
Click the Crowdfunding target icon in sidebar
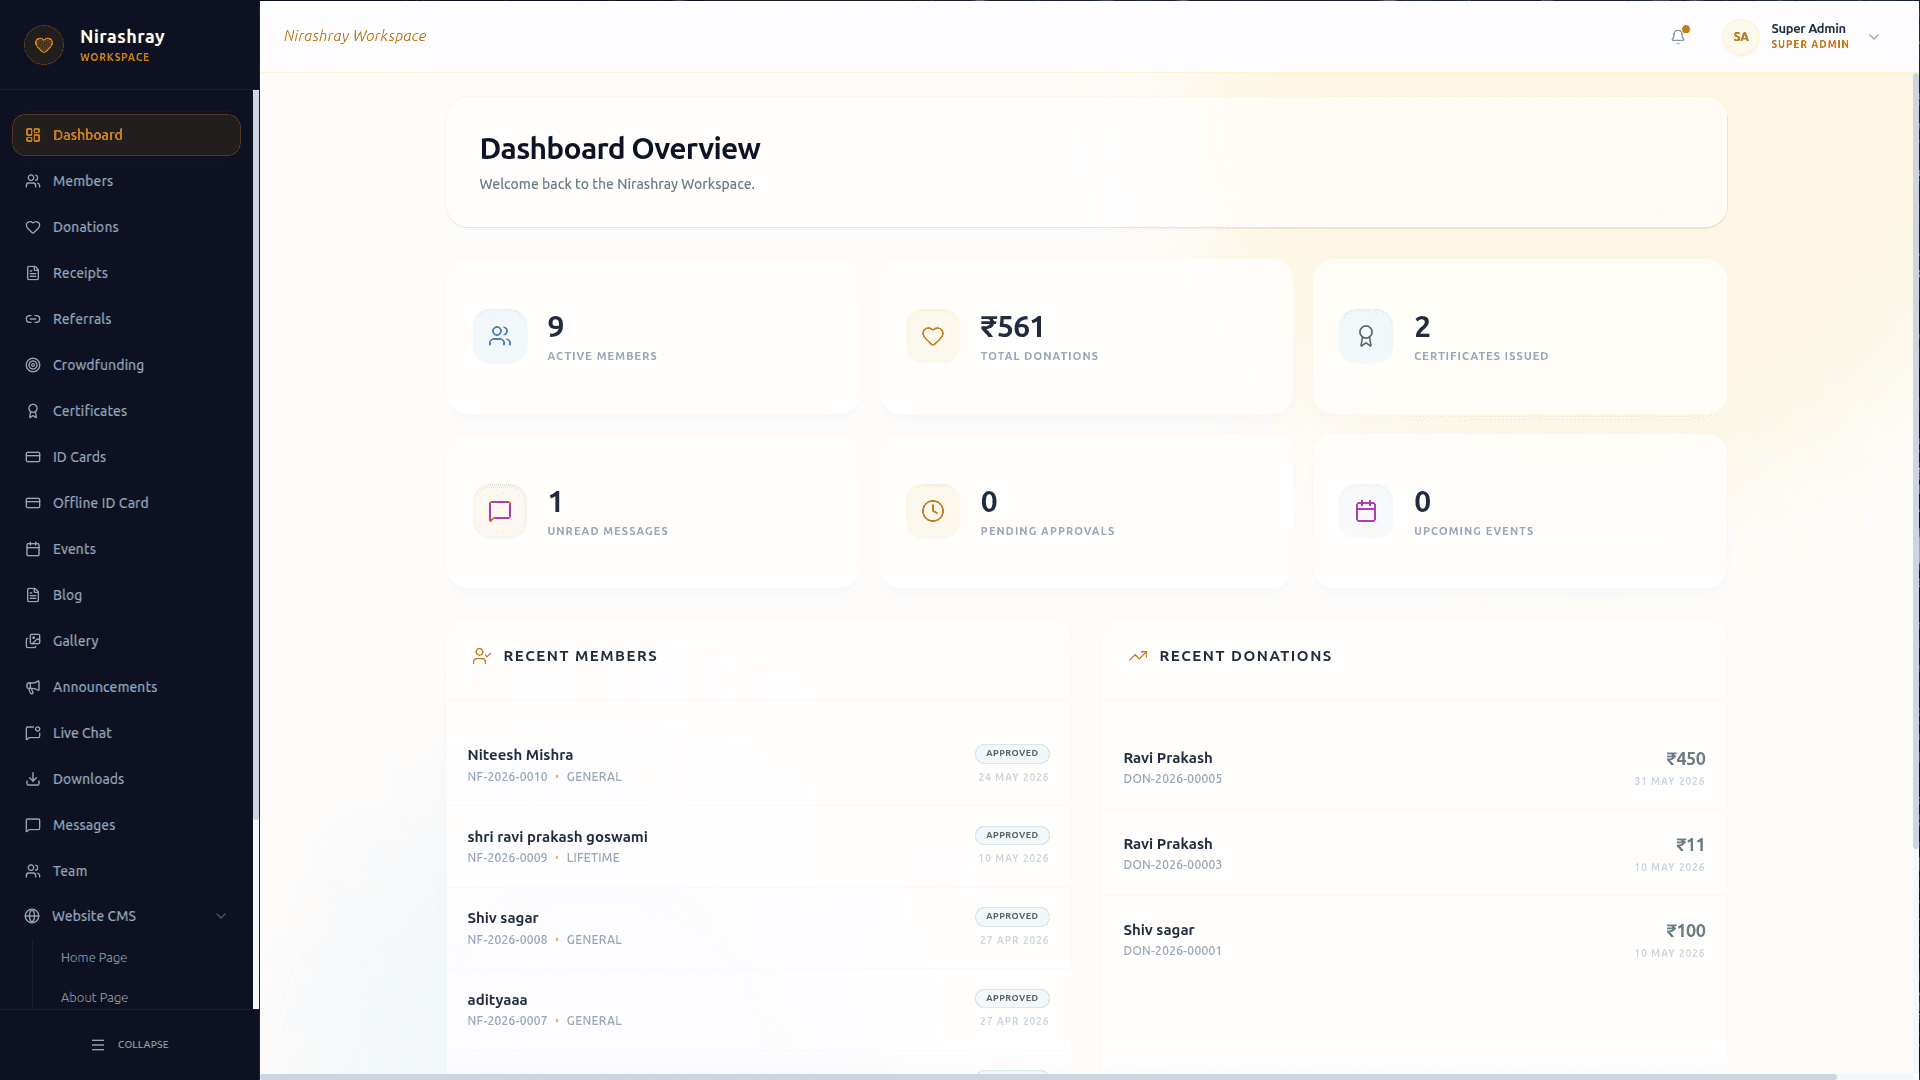click(33, 365)
